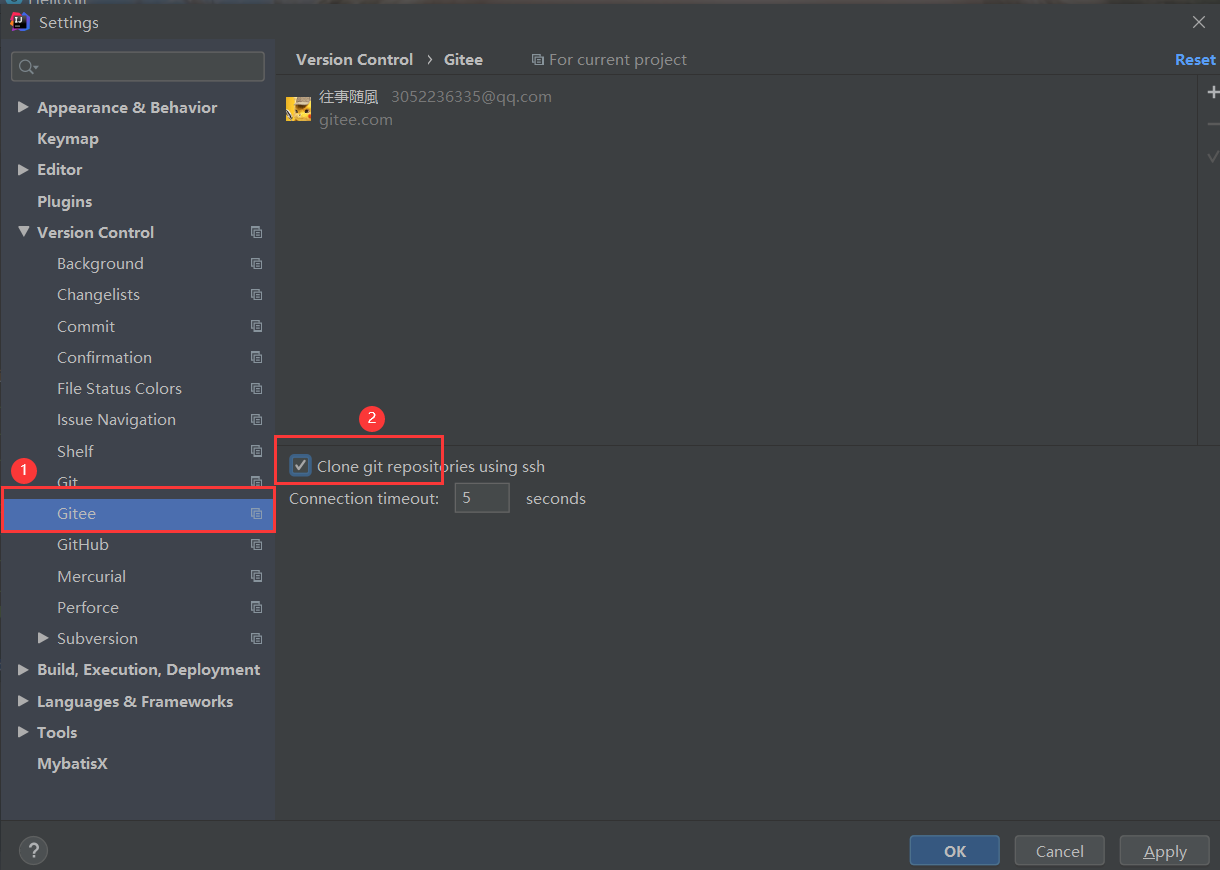This screenshot has height=870, width=1220.
Task: Click project-level icon beside Issue Navigation
Action: [x=256, y=420]
